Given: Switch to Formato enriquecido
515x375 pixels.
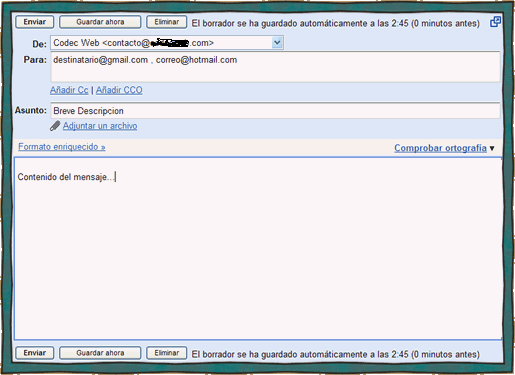Looking at the screenshot, I should pyautogui.click(x=62, y=147).
